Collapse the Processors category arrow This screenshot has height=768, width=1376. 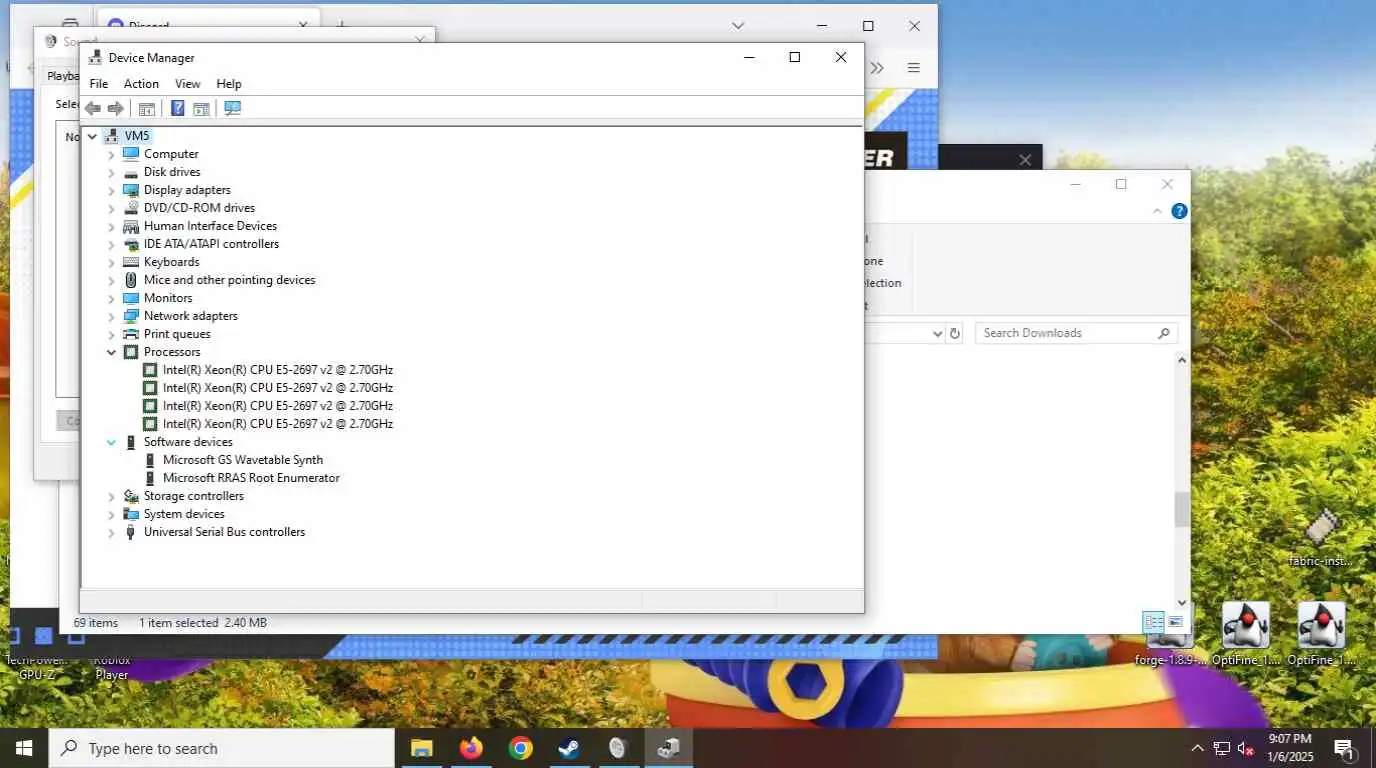point(112,352)
